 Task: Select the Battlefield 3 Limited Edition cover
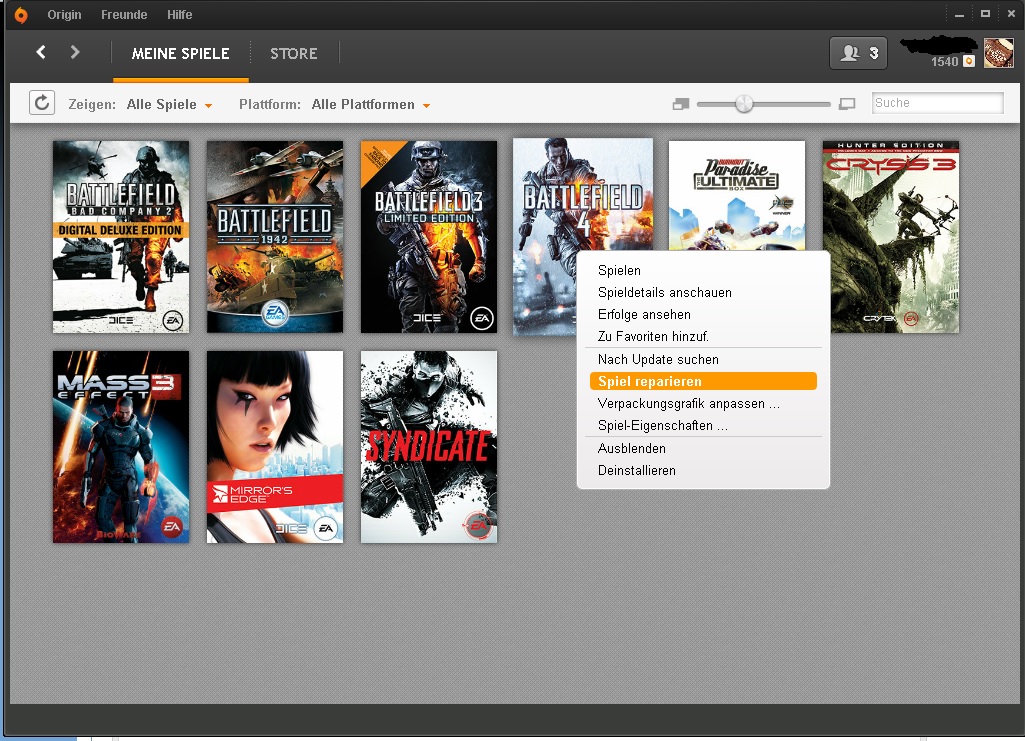coord(429,237)
